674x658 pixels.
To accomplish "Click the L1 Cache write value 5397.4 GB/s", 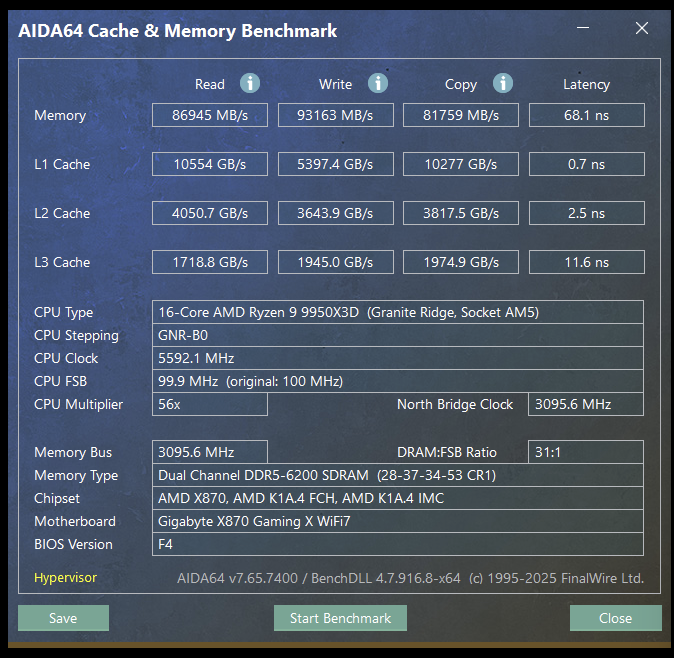I will [x=336, y=164].
